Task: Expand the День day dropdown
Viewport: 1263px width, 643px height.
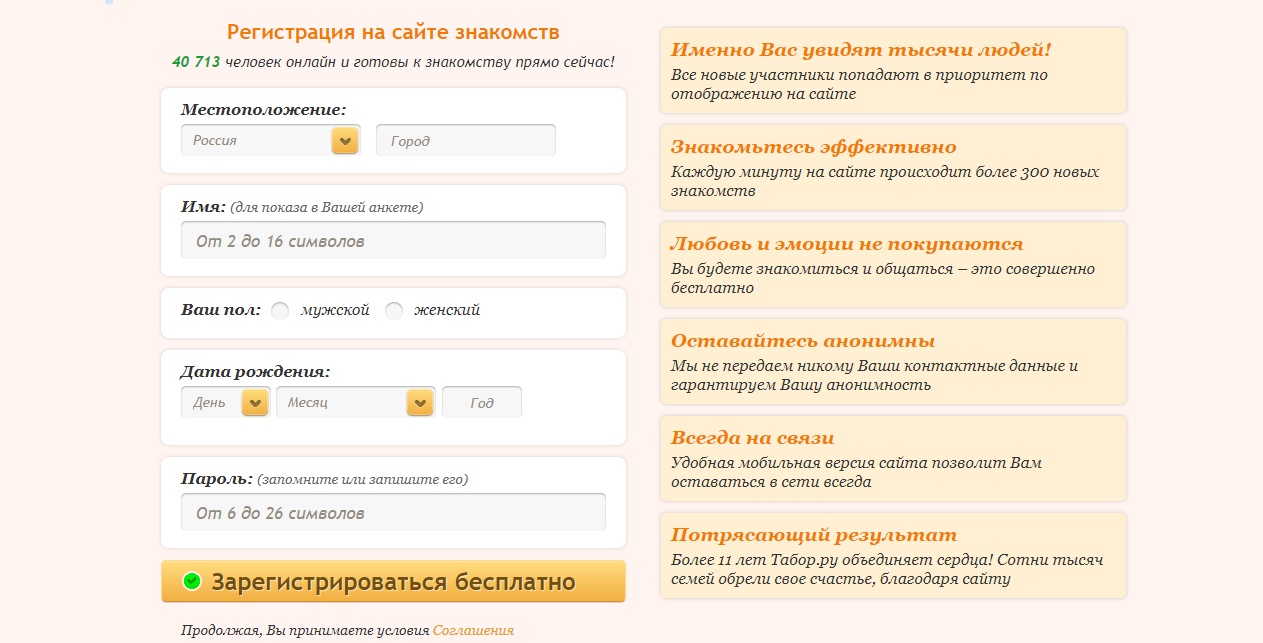Action: click(225, 403)
